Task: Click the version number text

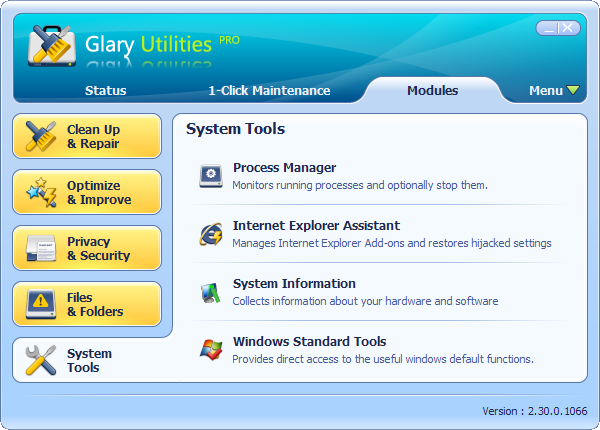Action: tap(535, 412)
